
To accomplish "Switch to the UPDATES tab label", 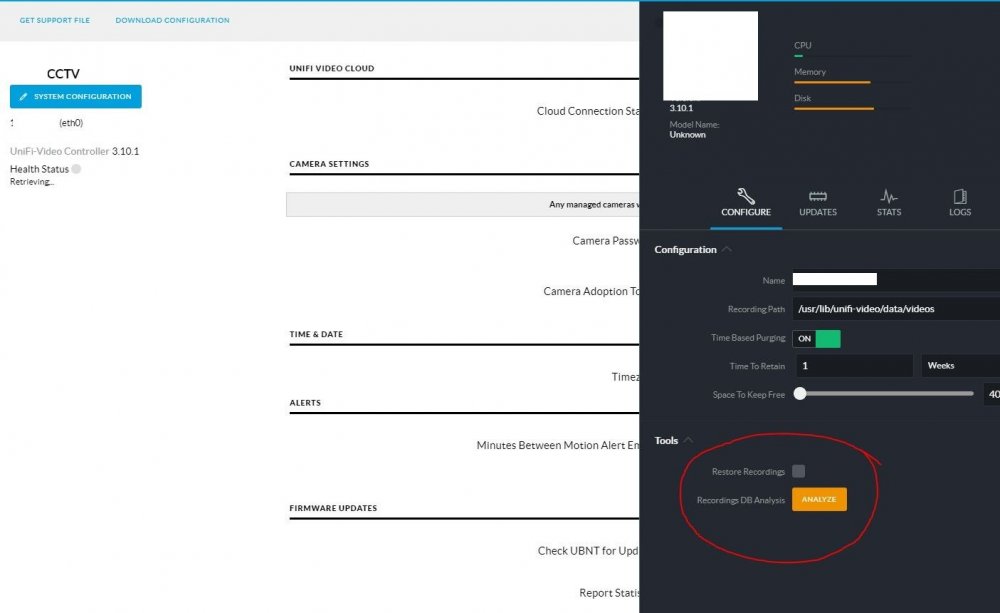I will 818,212.
